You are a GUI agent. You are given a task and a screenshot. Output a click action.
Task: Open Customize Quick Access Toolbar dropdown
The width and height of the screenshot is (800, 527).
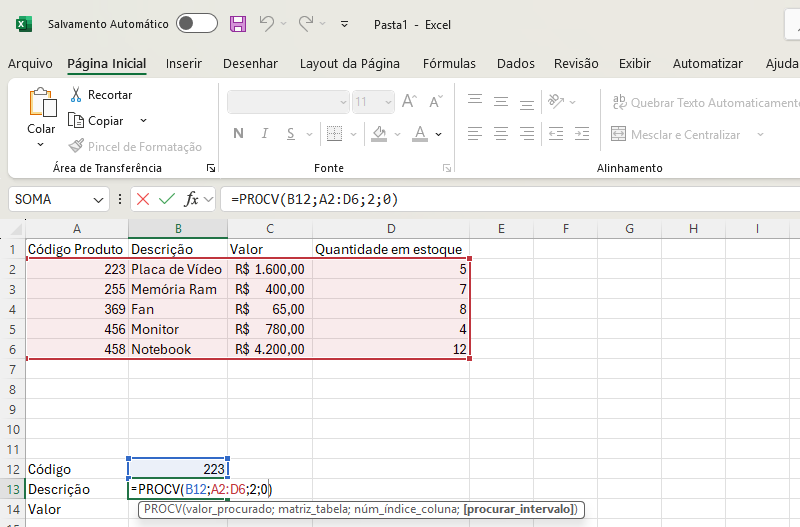pos(344,24)
